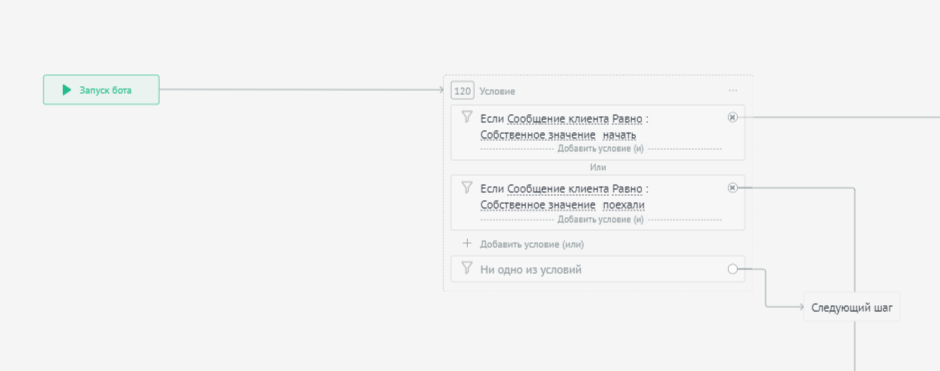This screenshot has width=940, height=371.
Task: Click Добавить условие (и) under поехали condition
Action: (600, 219)
